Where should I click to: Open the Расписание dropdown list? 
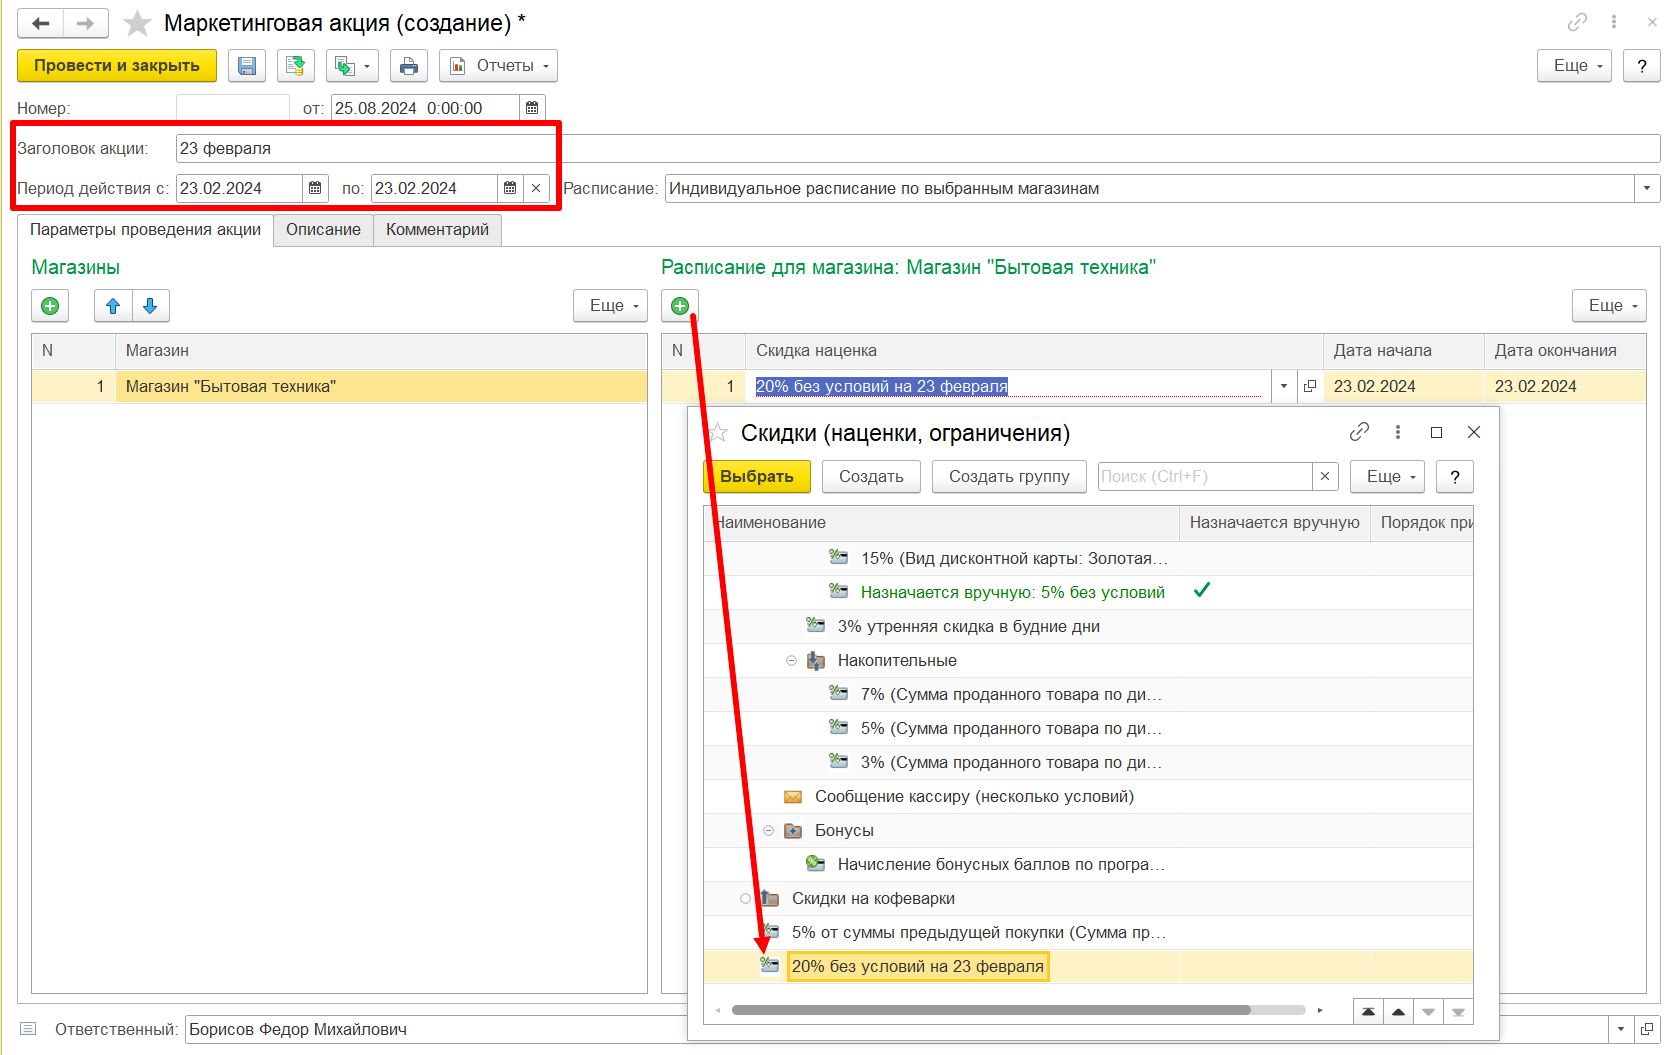[1646, 188]
